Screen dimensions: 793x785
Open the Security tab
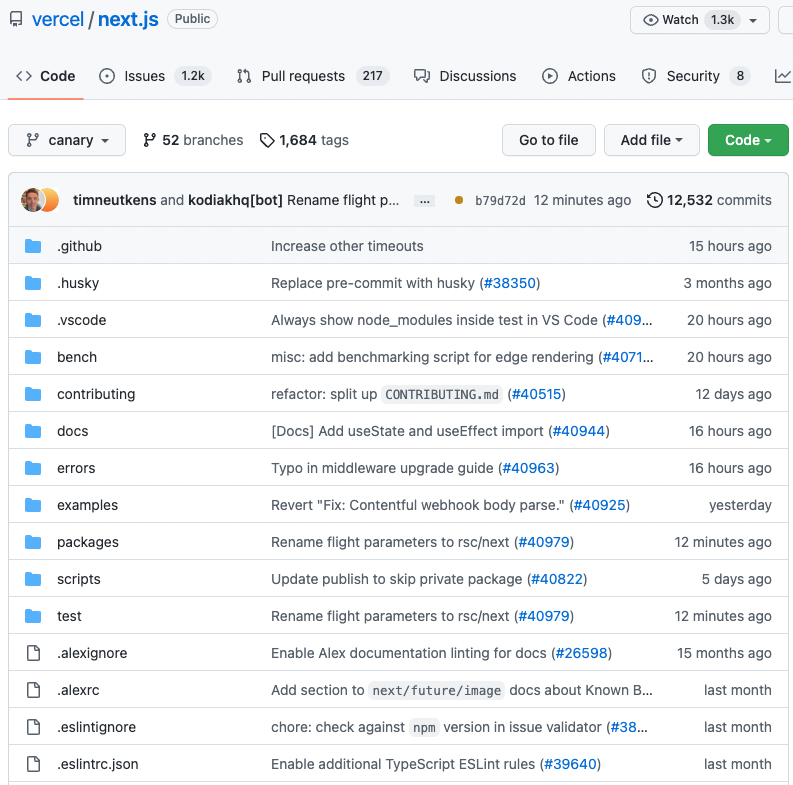(x=695, y=76)
